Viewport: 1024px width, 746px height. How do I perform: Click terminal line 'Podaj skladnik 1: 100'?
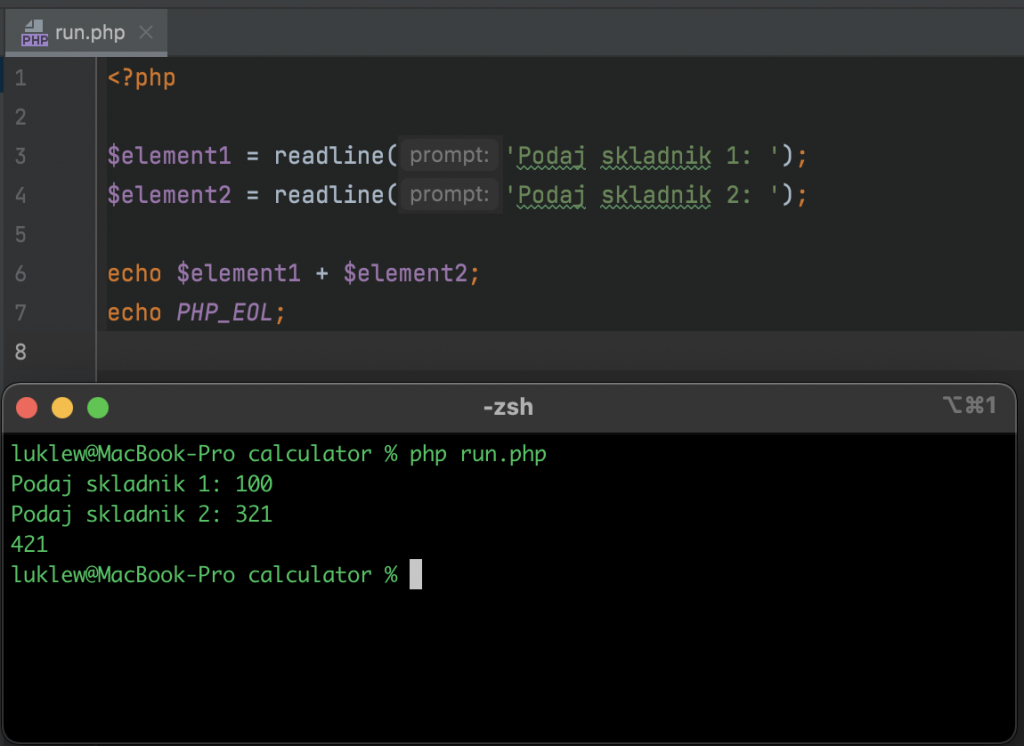(142, 484)
